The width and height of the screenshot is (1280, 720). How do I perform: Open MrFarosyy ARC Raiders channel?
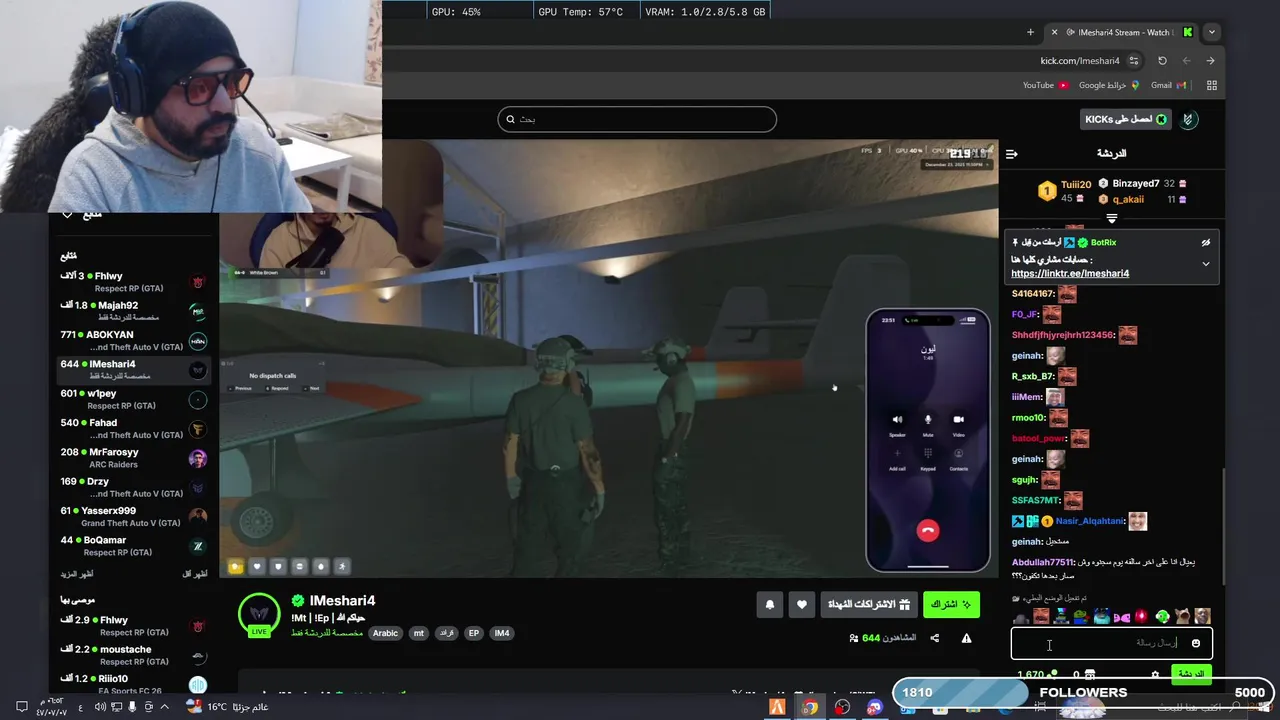pyautogui.click(x=133, y=458)
